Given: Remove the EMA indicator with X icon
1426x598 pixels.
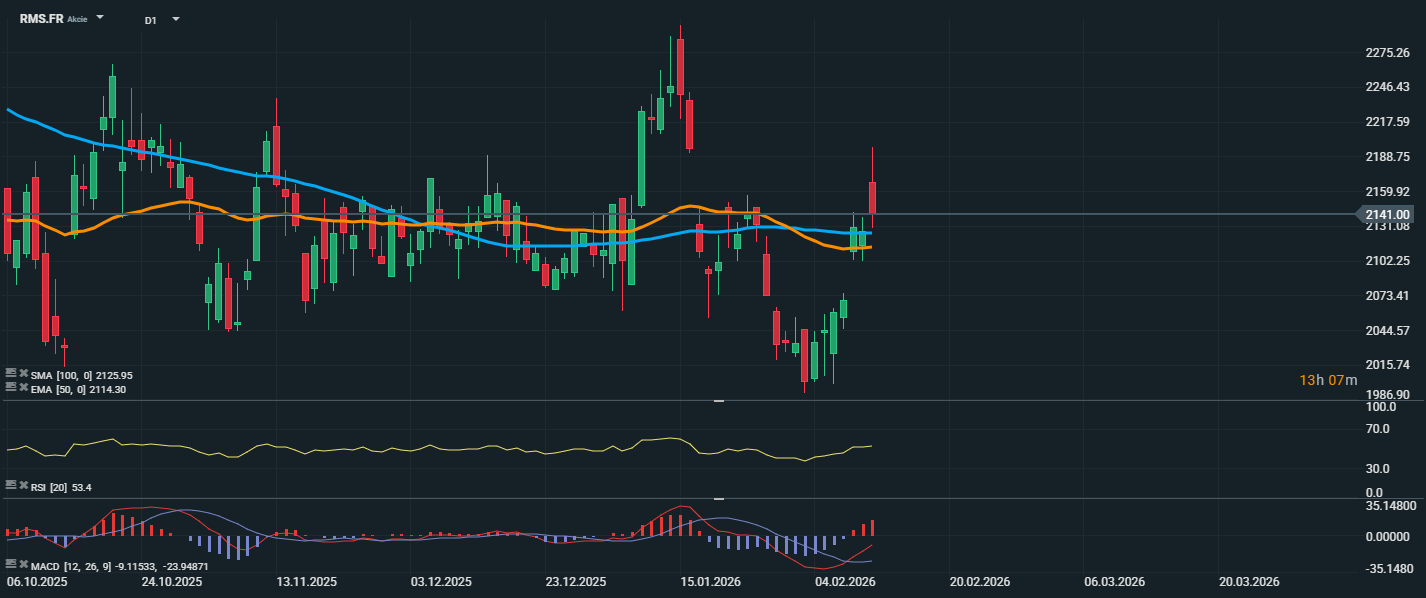Looking at the screenshot, I should (23, 388).
